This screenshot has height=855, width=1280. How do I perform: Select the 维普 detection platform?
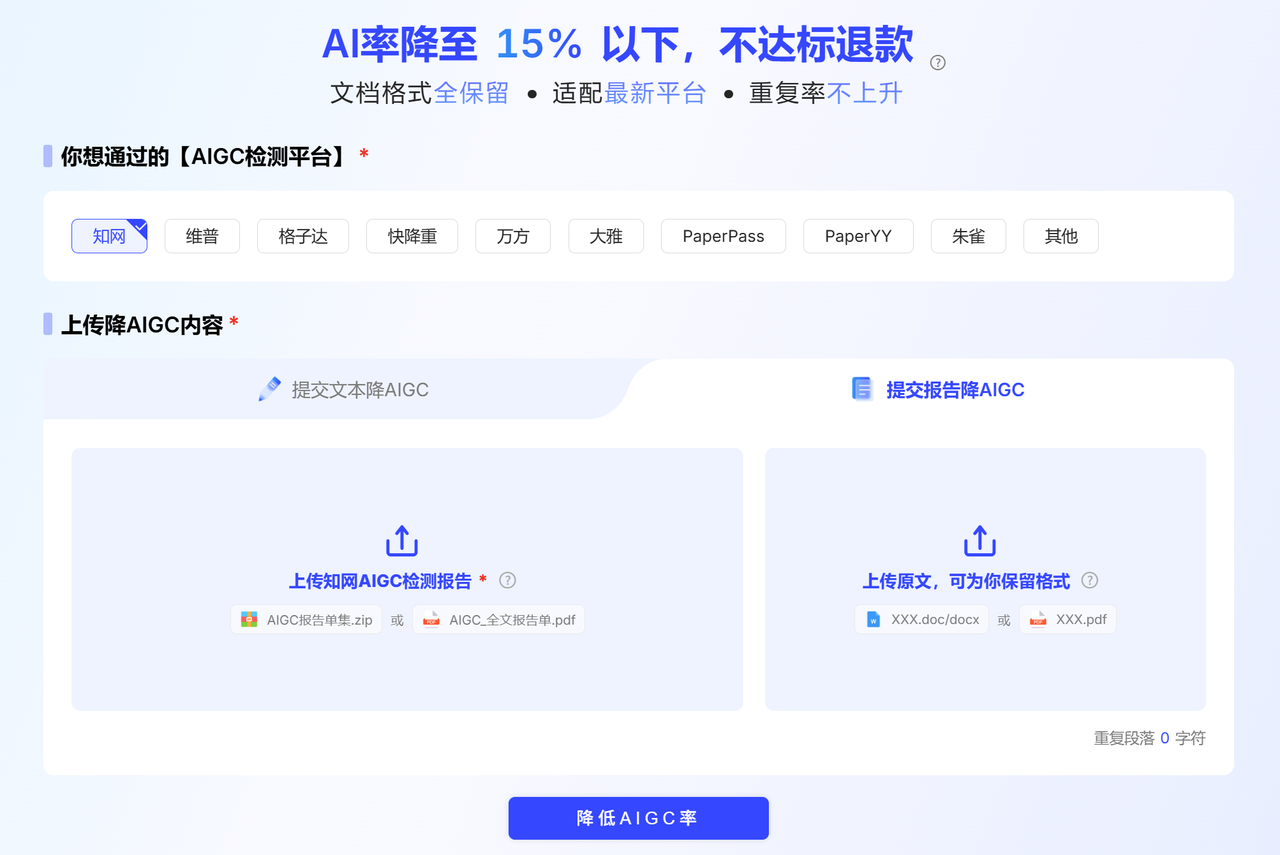click(202, 236)
